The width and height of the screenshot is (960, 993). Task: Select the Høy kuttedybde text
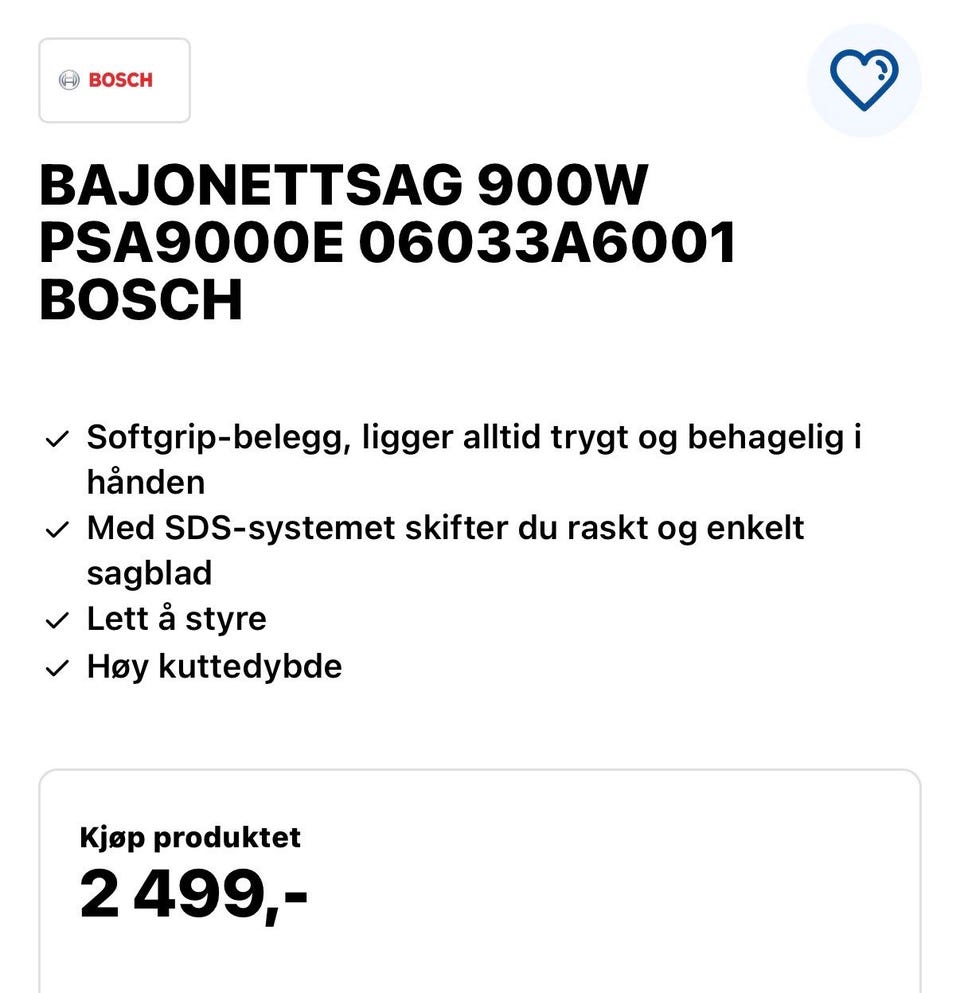coord(214,665)
